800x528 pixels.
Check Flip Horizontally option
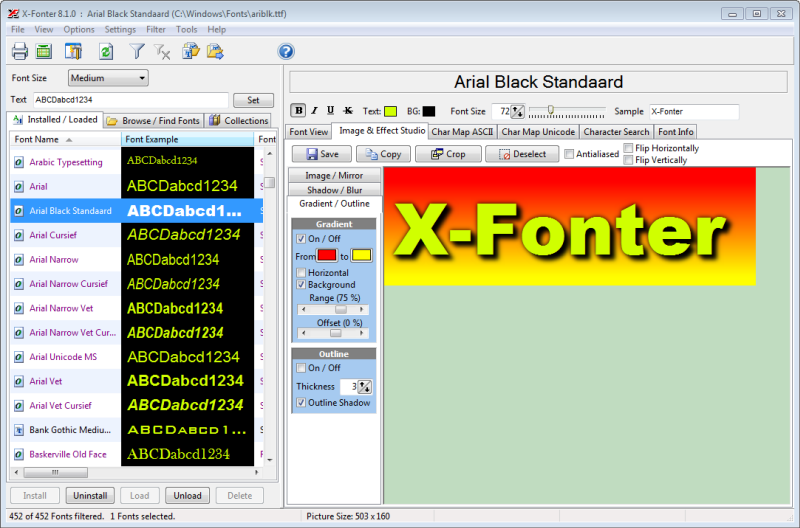[x=629, y=148]
